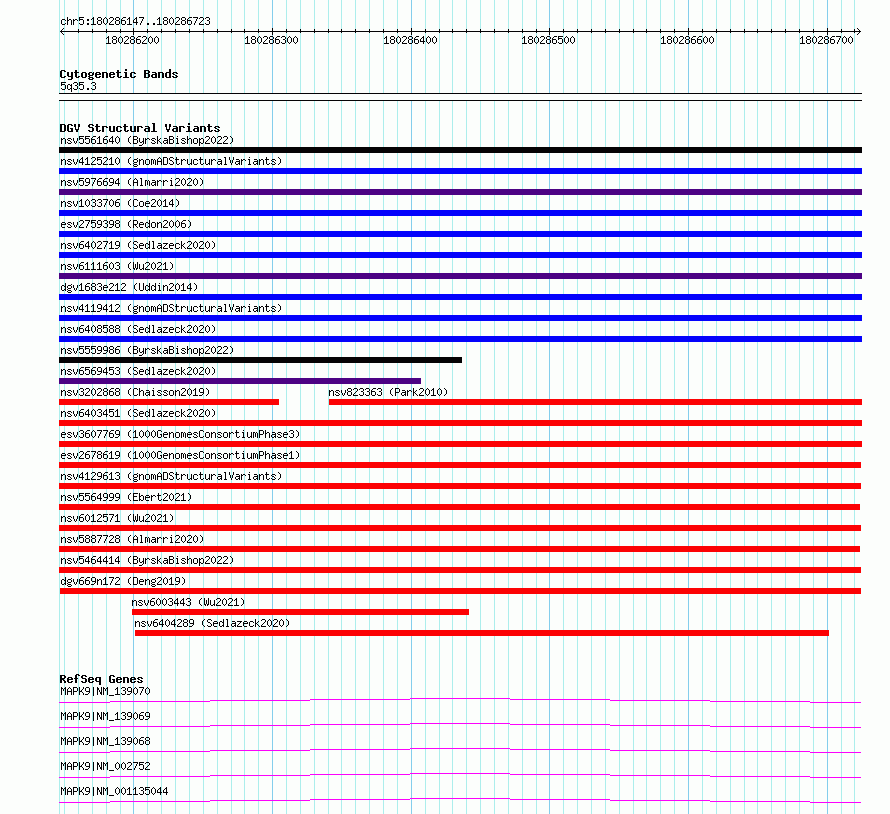Select the purple nsv5976694 variant bar
This screenshot has width=890, height=814.
pos(460,192)
